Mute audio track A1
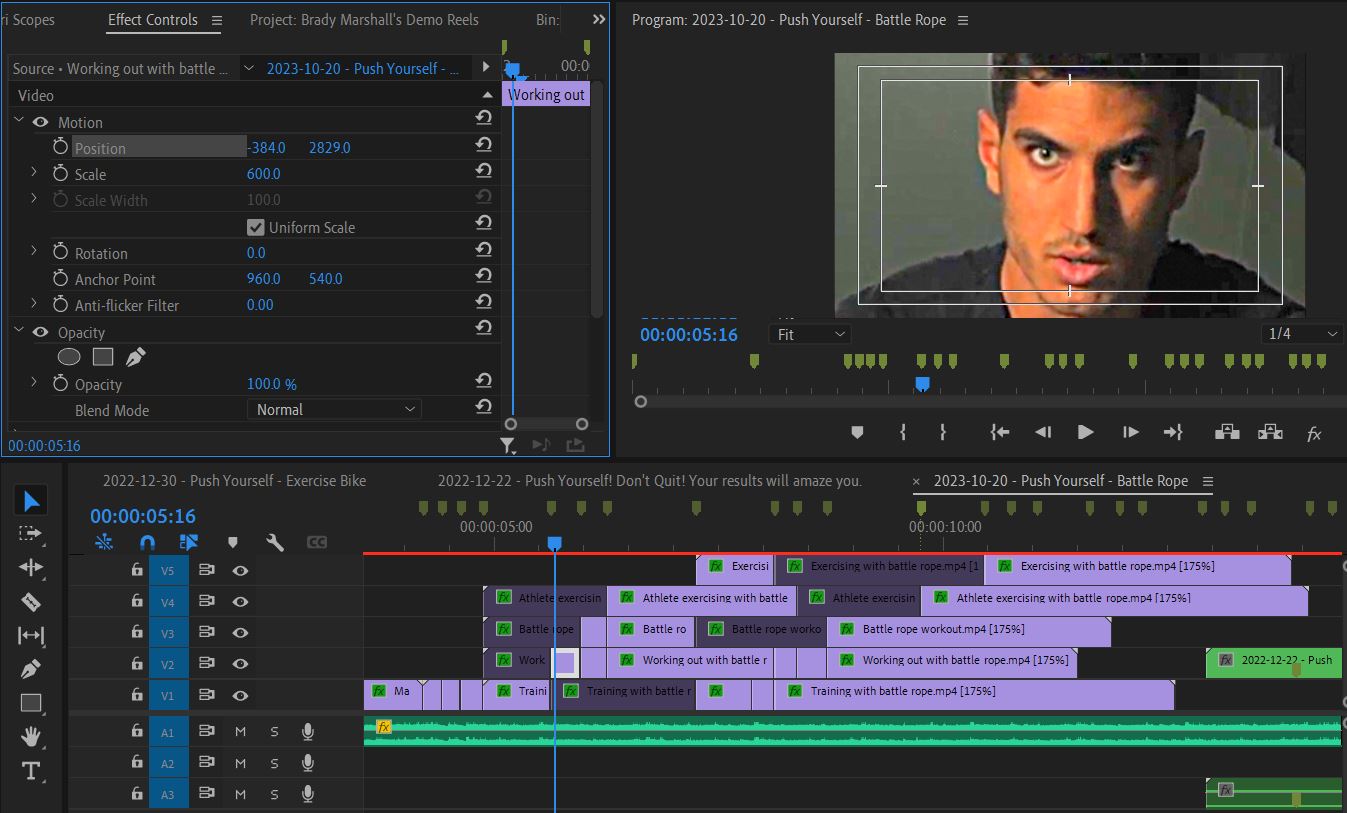The height and width of the screenshot is (813, 1347). (240, 732)
